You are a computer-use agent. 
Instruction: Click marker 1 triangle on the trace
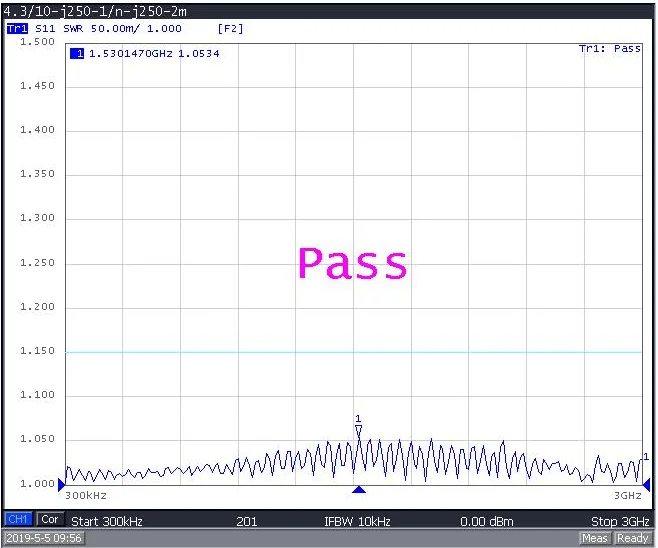click(358, 430)
